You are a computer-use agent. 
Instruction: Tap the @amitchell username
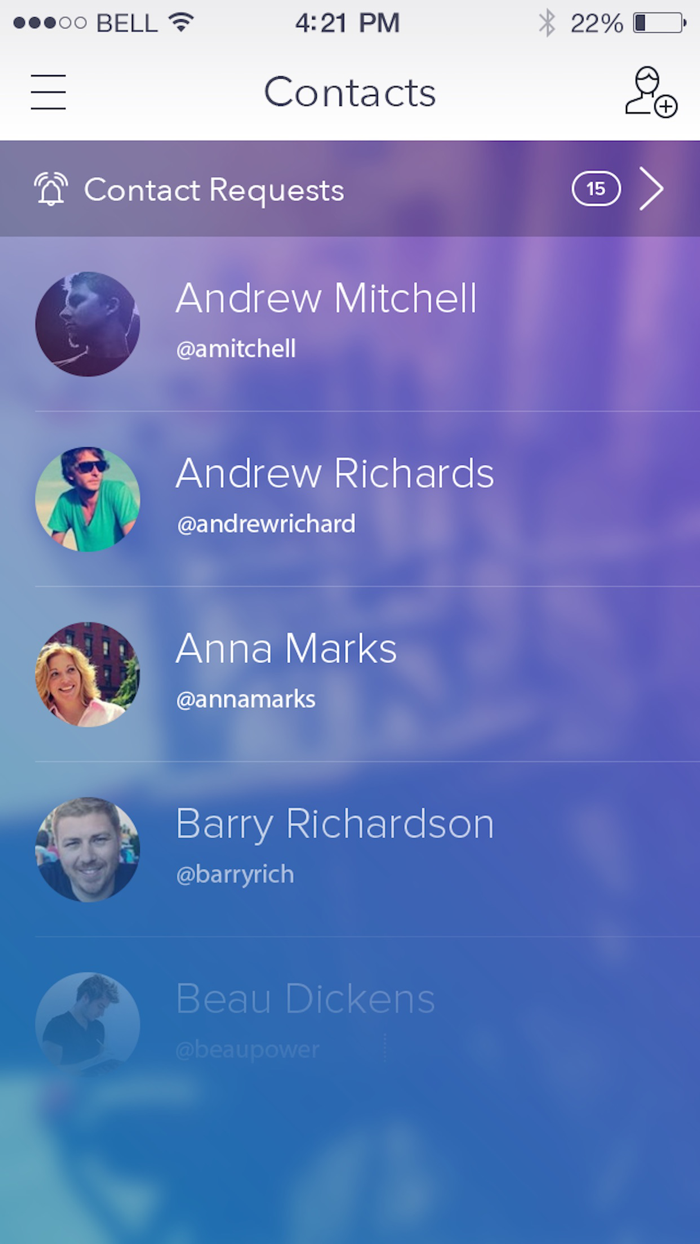[x=236, y=349]
